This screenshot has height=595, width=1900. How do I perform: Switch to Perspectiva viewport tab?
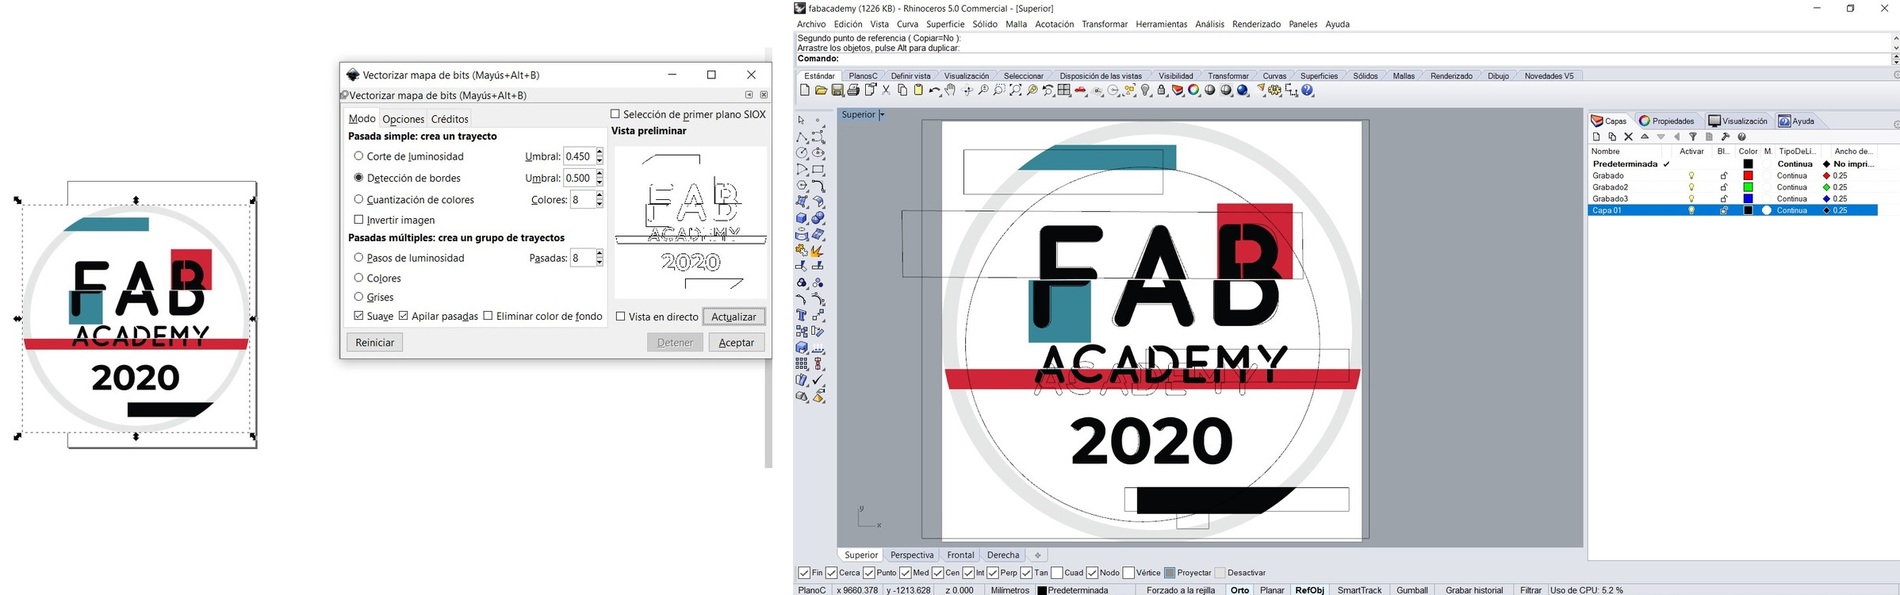coord(912,555)
